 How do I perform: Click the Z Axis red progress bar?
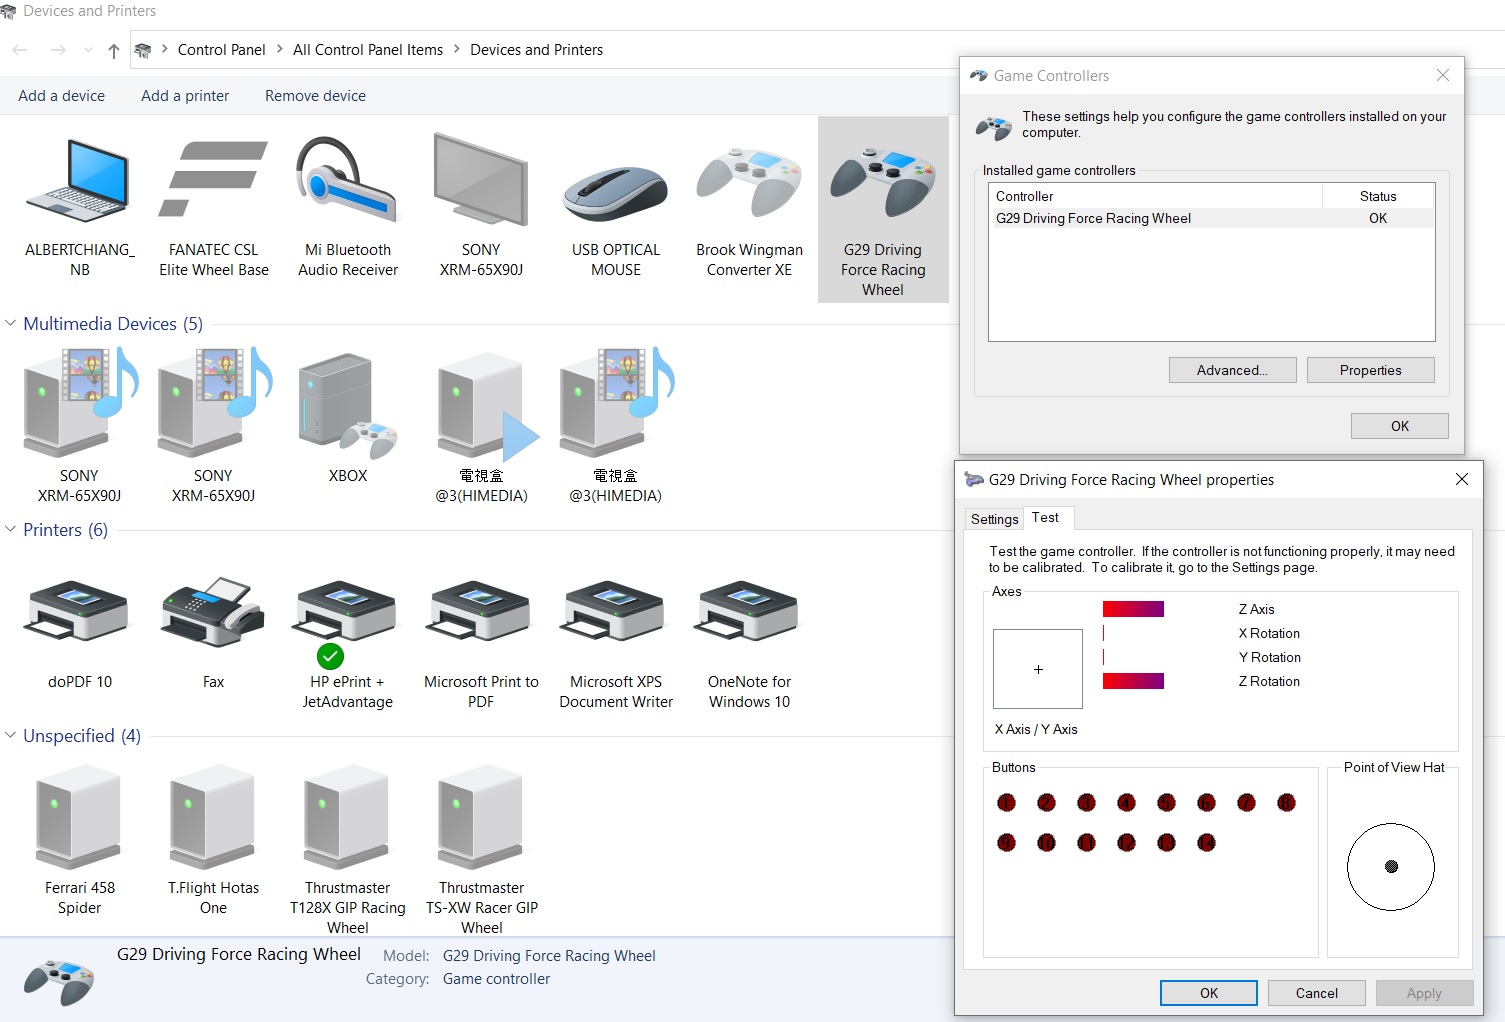(1133, 609)
